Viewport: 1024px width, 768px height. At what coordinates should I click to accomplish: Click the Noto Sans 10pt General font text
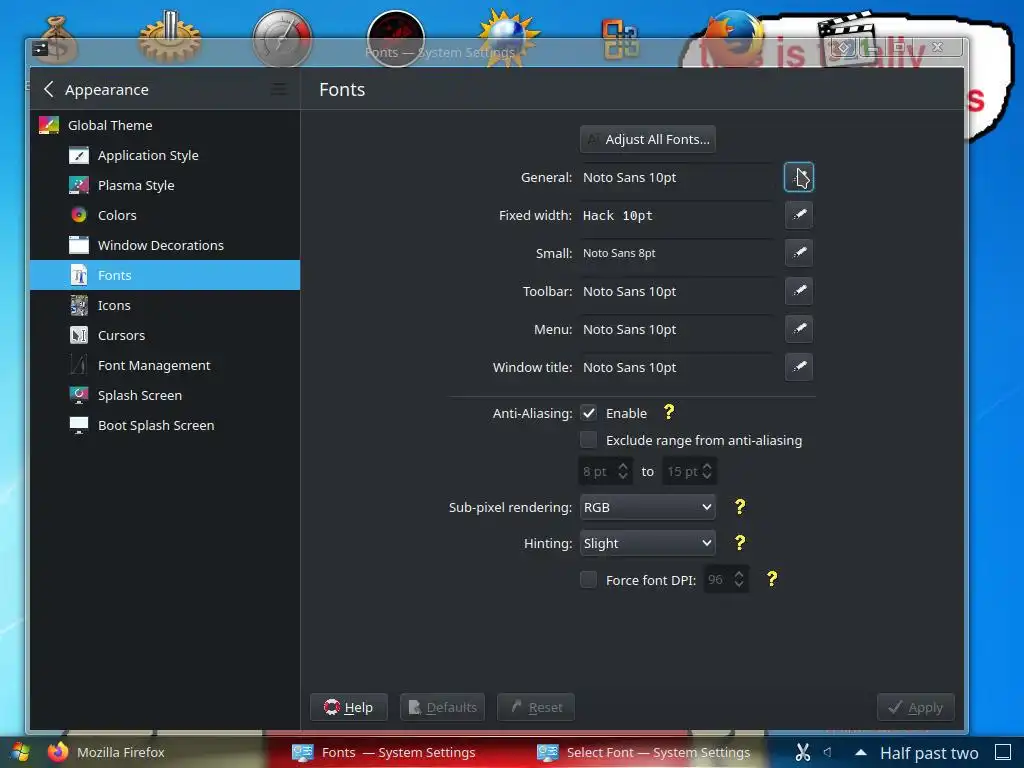click(630, 178)
